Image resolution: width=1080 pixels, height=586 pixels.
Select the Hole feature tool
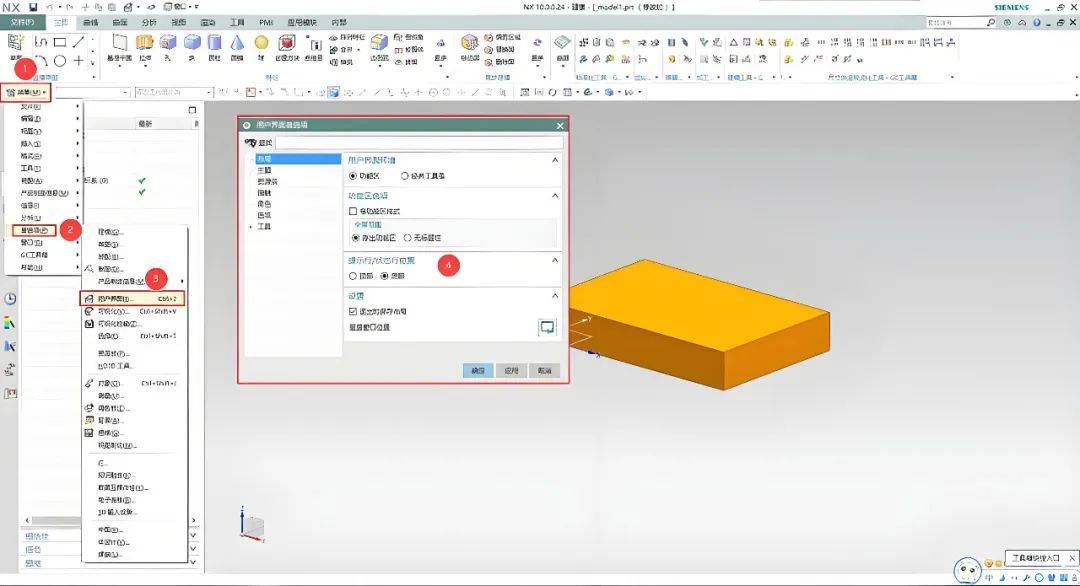167,44
